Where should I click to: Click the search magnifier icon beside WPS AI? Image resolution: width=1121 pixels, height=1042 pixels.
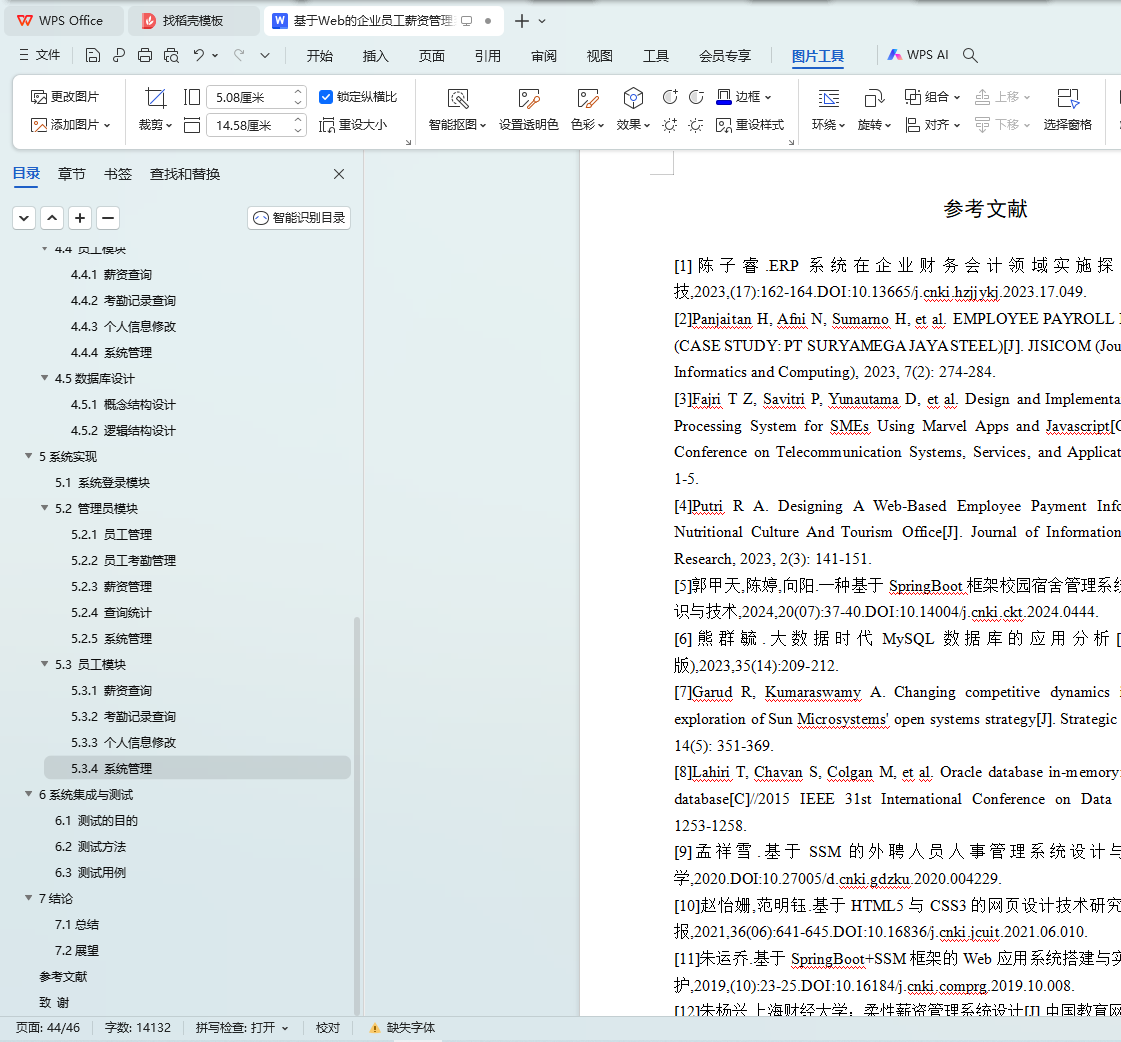point(969,55)
